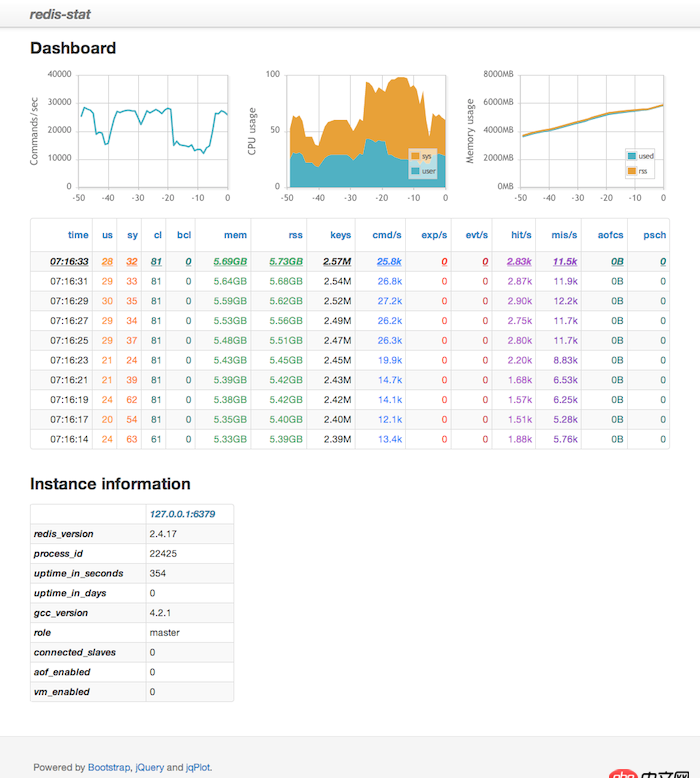Screen dimensions: 700x778
Task: Click the 25.8k cmd/s value
Action: [389, 261]
